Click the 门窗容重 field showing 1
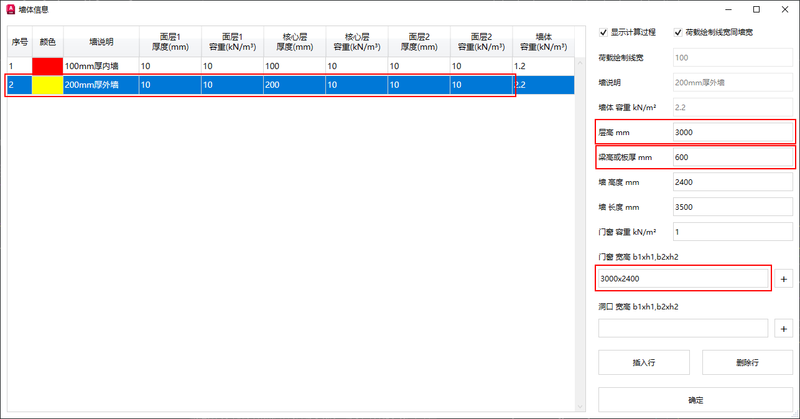Screen dimensions: 800x419 click(733, 232)
